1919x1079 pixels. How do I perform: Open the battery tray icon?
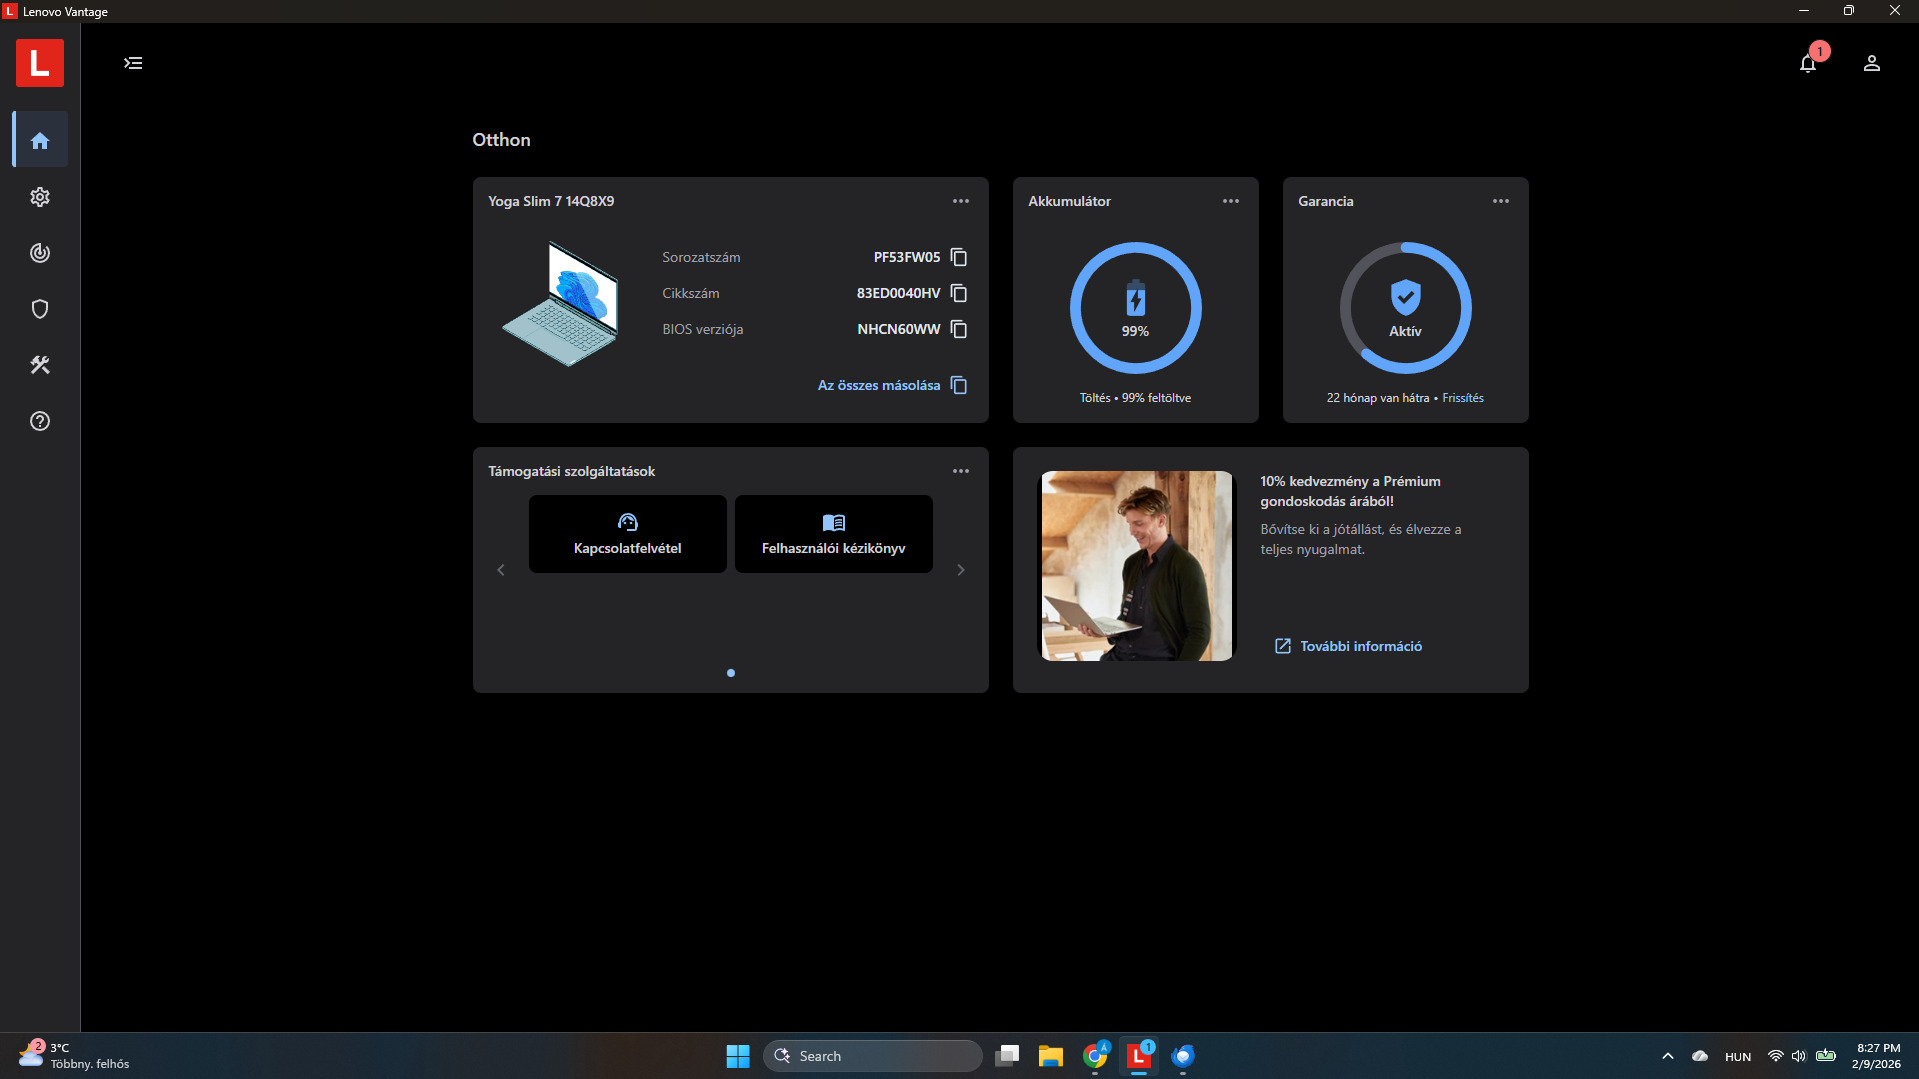coord(1826,1056)
